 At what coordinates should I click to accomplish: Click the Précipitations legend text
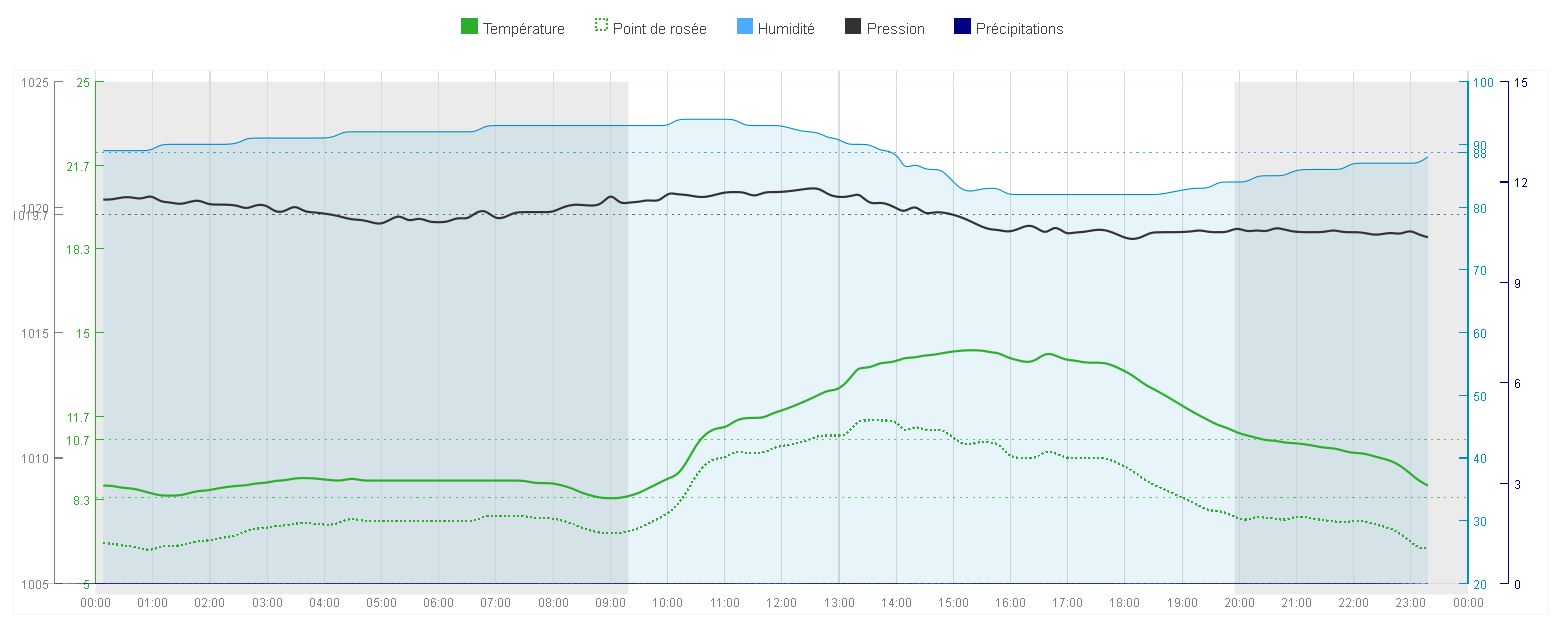pos(1019,29)
